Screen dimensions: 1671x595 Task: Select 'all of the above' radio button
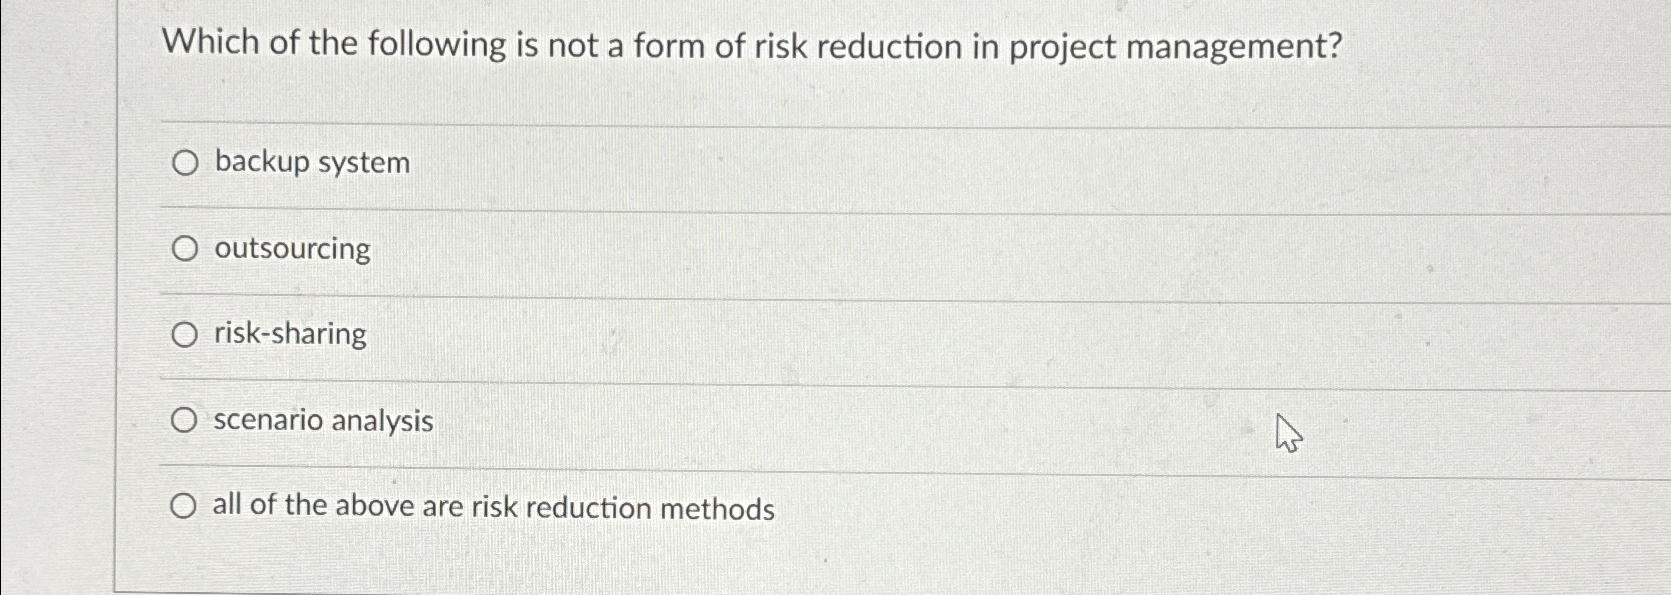182,507
